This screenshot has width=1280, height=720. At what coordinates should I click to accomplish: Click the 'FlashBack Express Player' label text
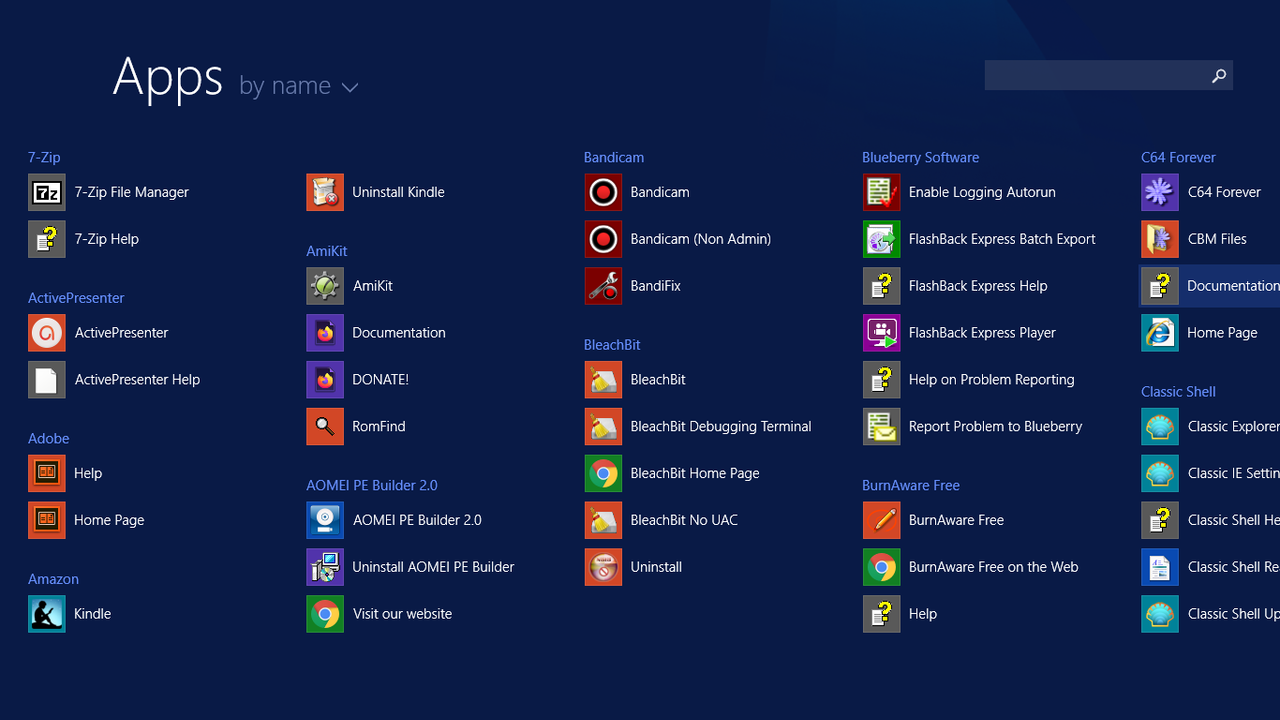click(x=982, y=333)
